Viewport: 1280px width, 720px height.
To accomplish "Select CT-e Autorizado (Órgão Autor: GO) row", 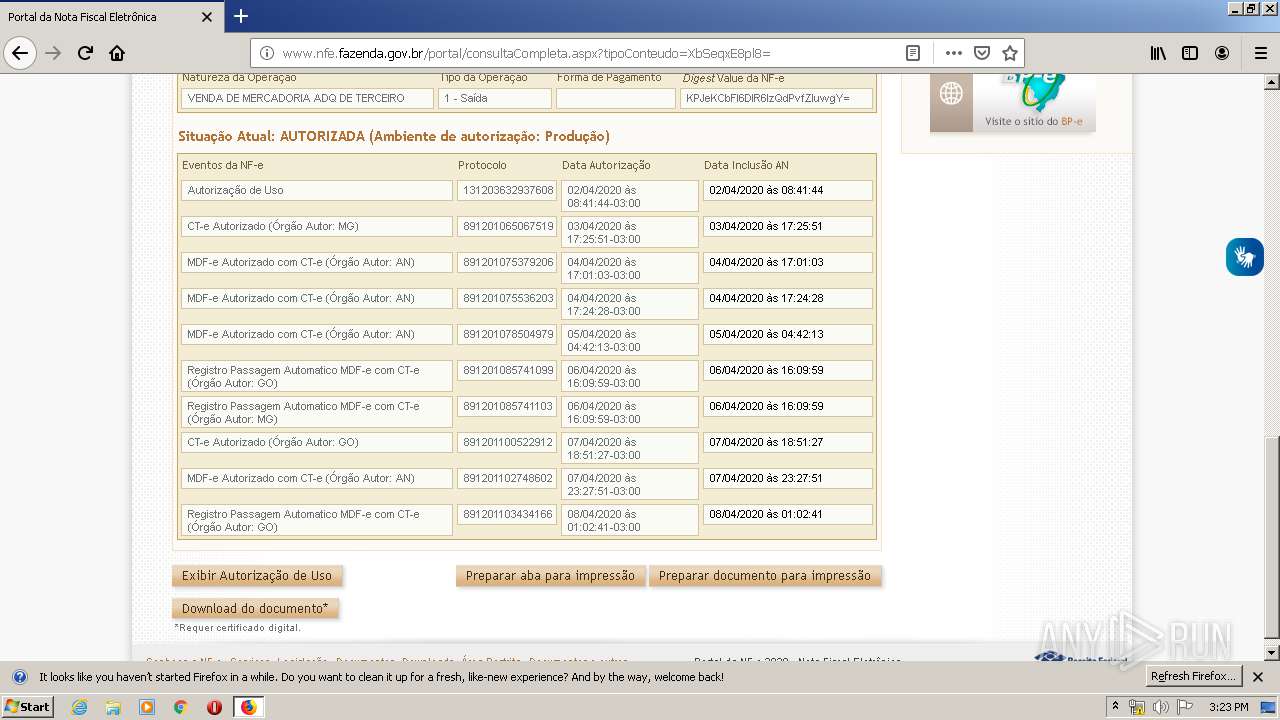I will click(x=317, y=442).
